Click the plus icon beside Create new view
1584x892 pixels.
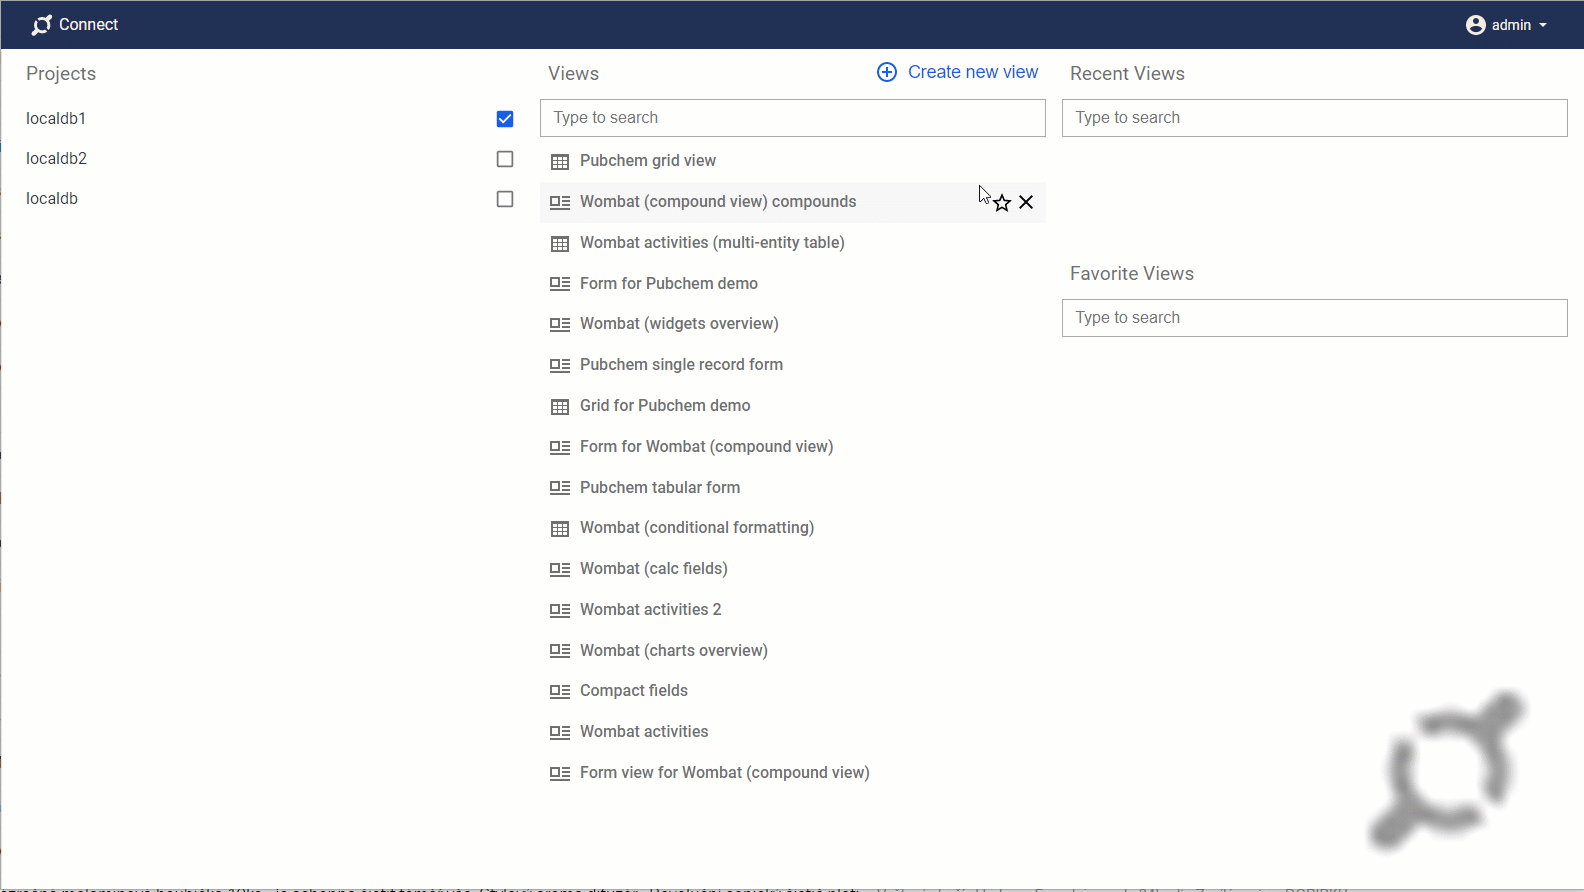[887, 72]
